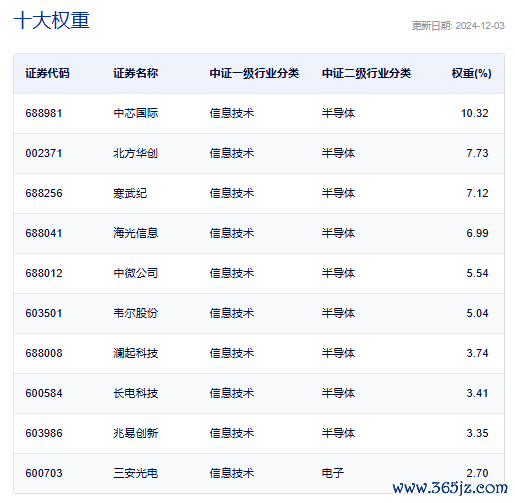Click 半导体 in the 长电科技 row
The image size is (515, 503).
pyautogui.click(x=338, y=393)
